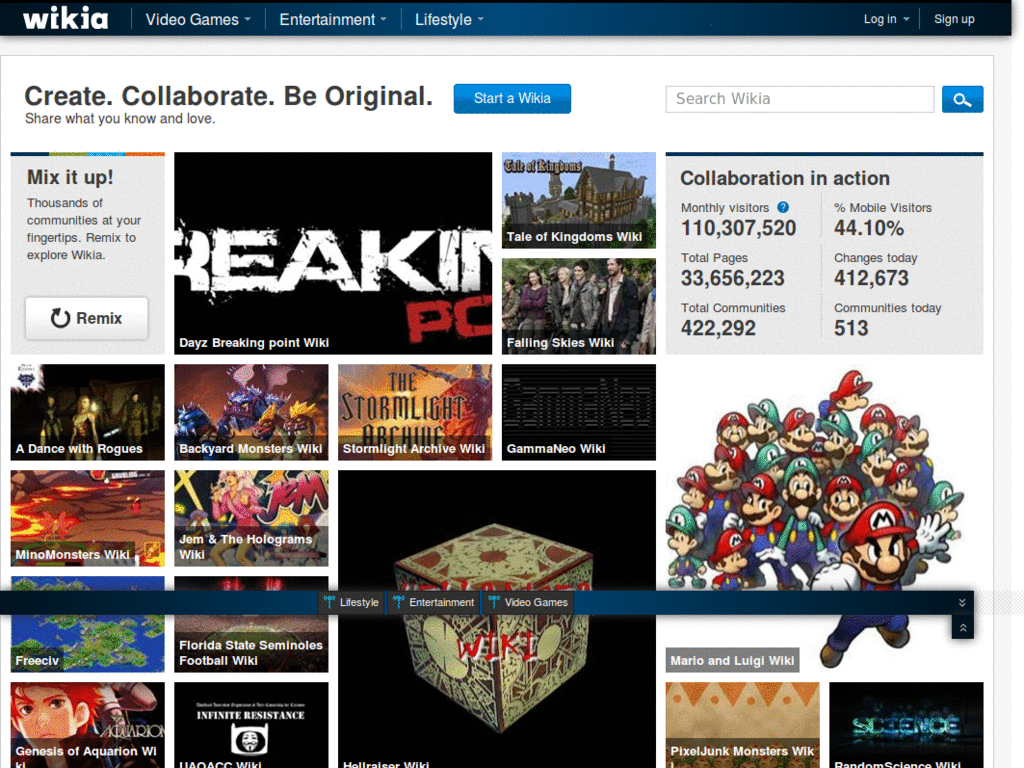1024x768 pixels.
Task: Click the double-up arrow toolbar icon
Action: pos(963,628)
